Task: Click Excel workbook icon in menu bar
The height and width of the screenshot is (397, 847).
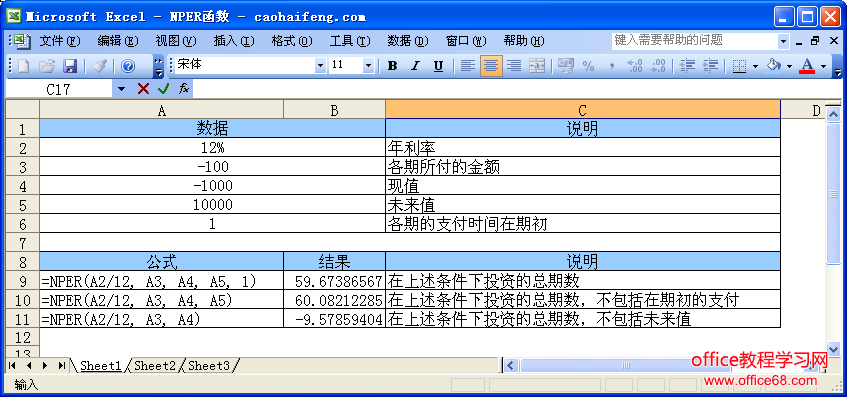Action: point(22,41)
